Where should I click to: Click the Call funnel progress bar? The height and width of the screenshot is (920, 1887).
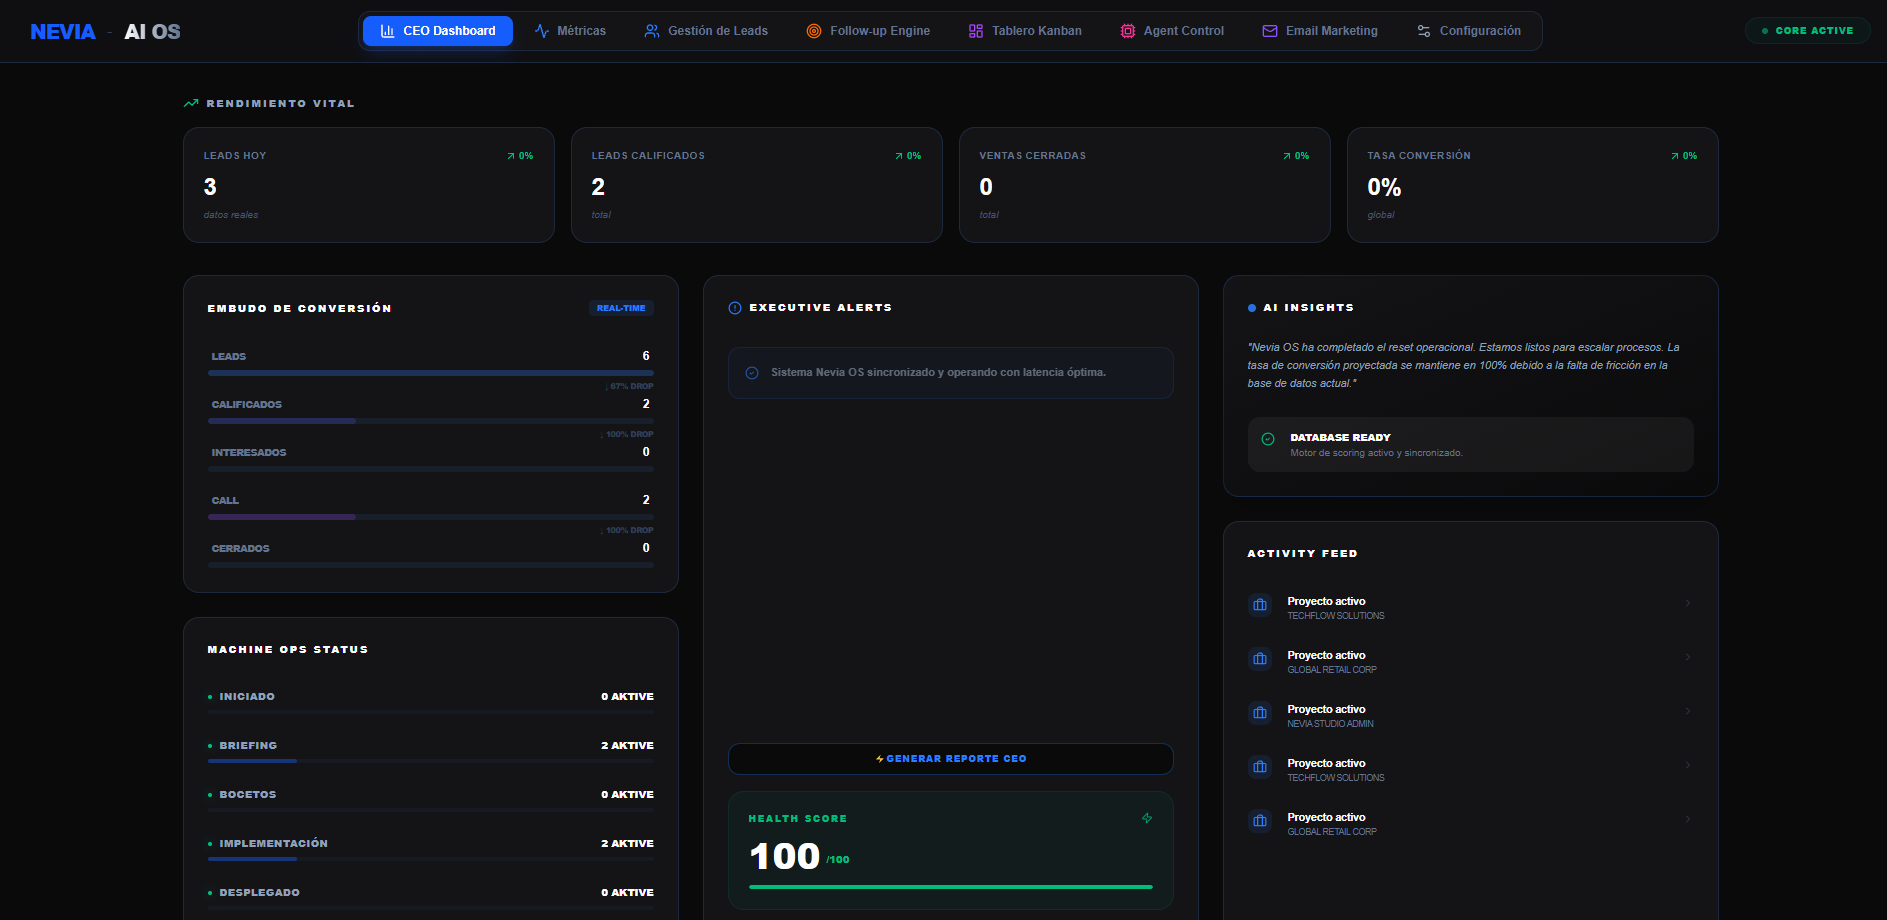pos(431,517)
